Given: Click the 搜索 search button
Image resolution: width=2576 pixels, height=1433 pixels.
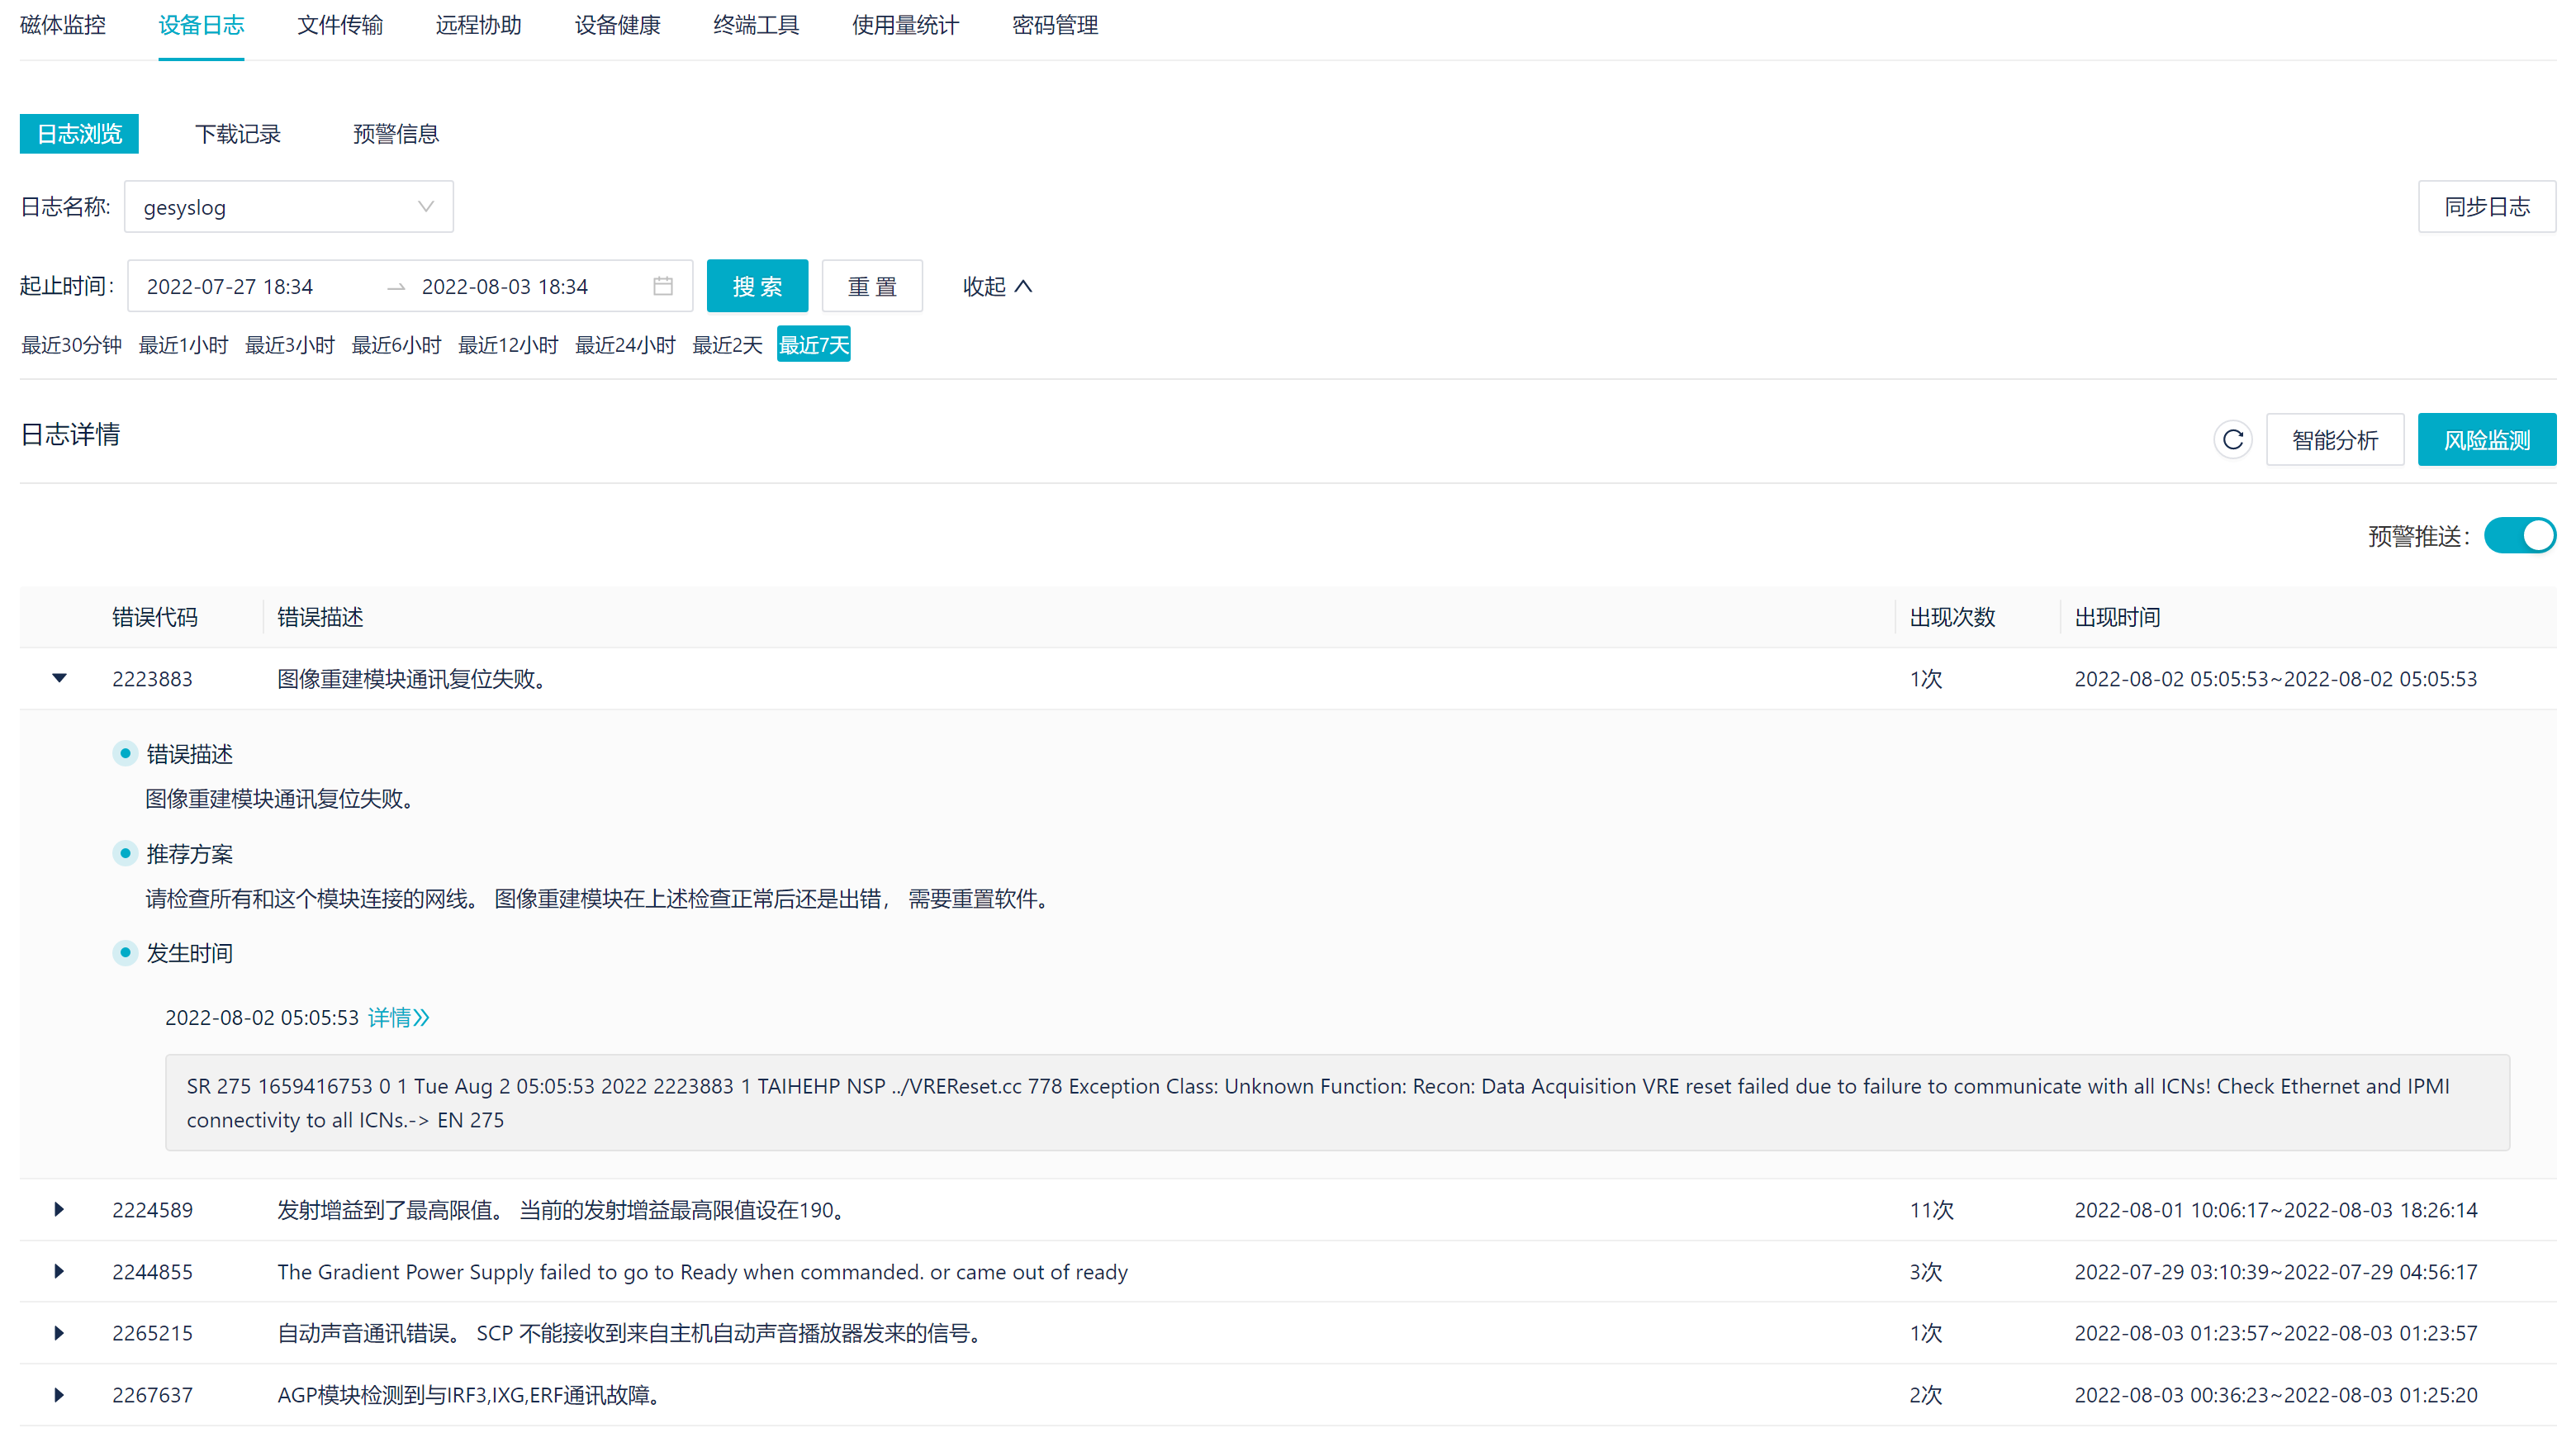Looking at the screenshot, I should click(x=757, y=286).
